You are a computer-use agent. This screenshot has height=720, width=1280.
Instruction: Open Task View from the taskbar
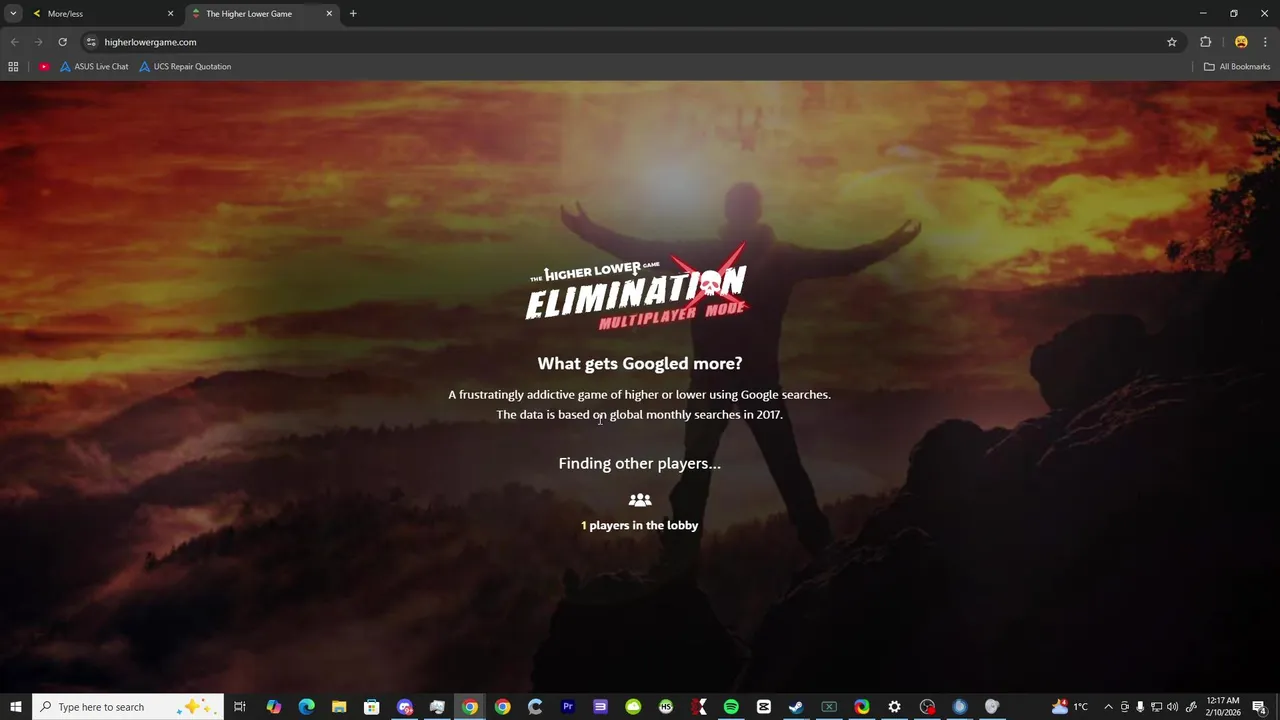click(x=240, y=707)
